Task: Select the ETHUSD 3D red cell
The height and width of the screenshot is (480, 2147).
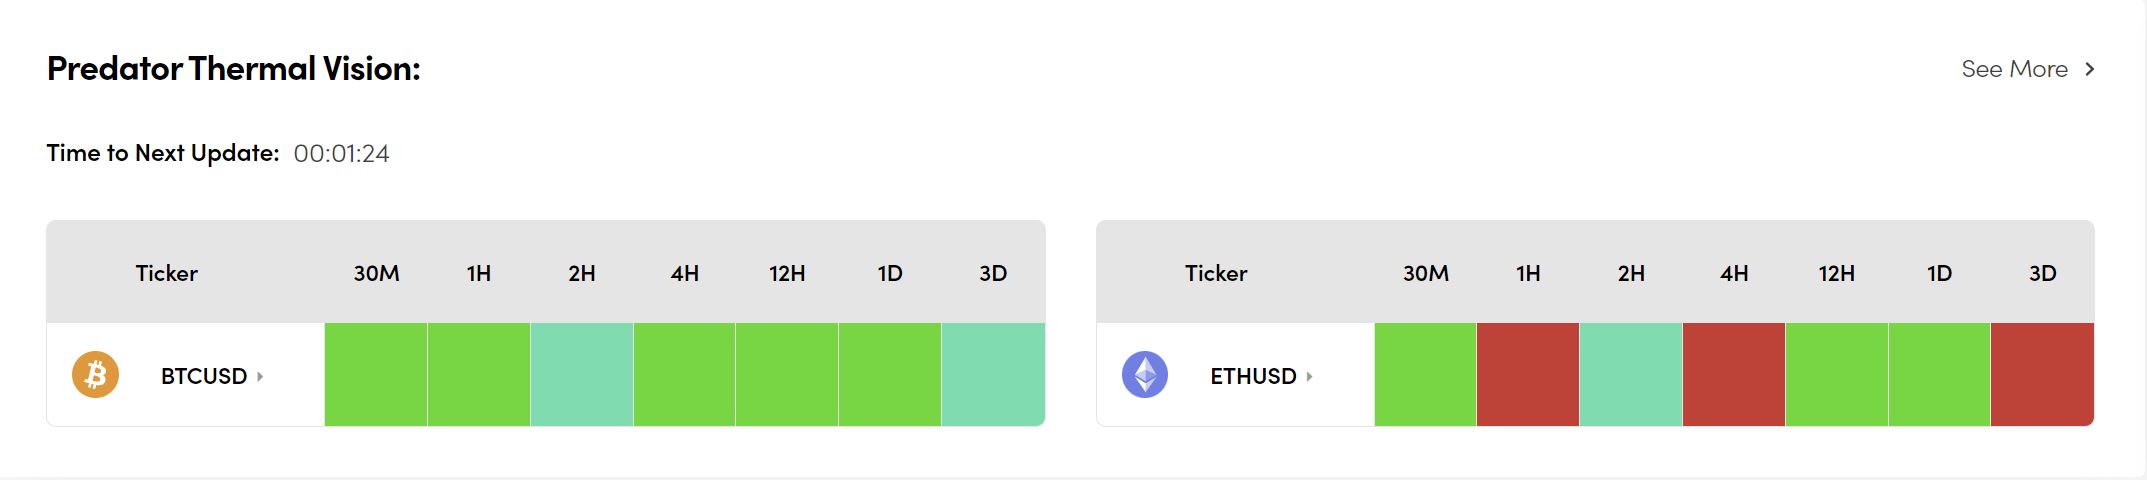Action: point(2042,374)
